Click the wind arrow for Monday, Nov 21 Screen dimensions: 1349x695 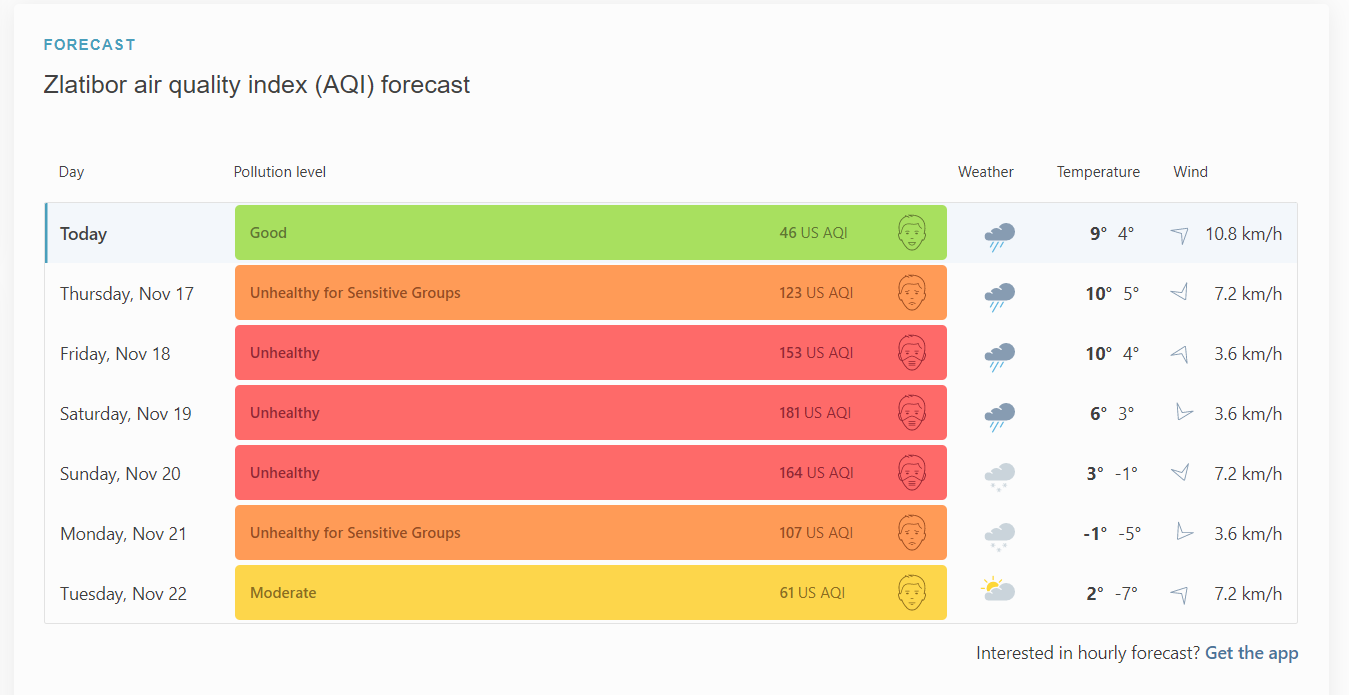pyautogui.click(x=1185, y=533)
